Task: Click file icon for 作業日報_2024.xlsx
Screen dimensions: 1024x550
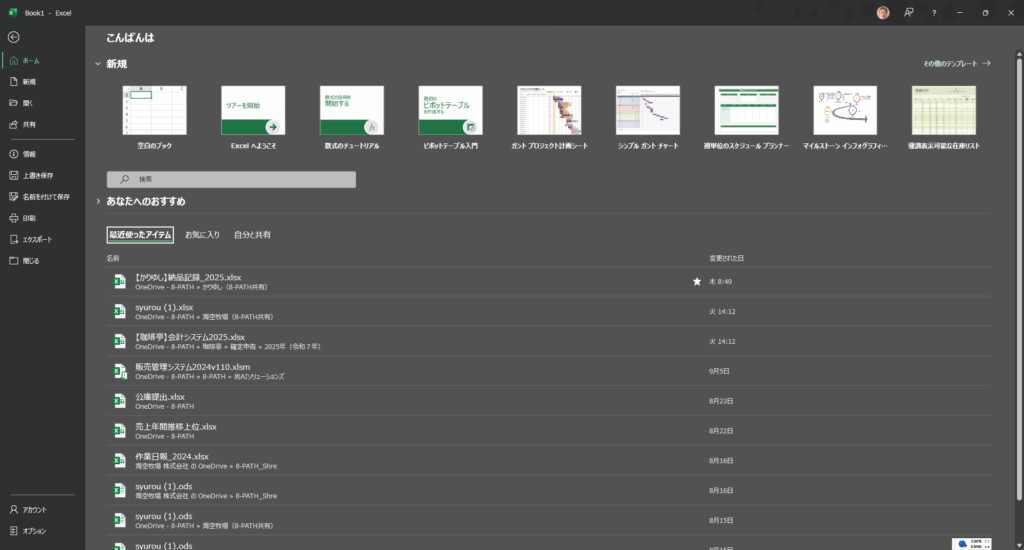Action: [x=120, y=461]
